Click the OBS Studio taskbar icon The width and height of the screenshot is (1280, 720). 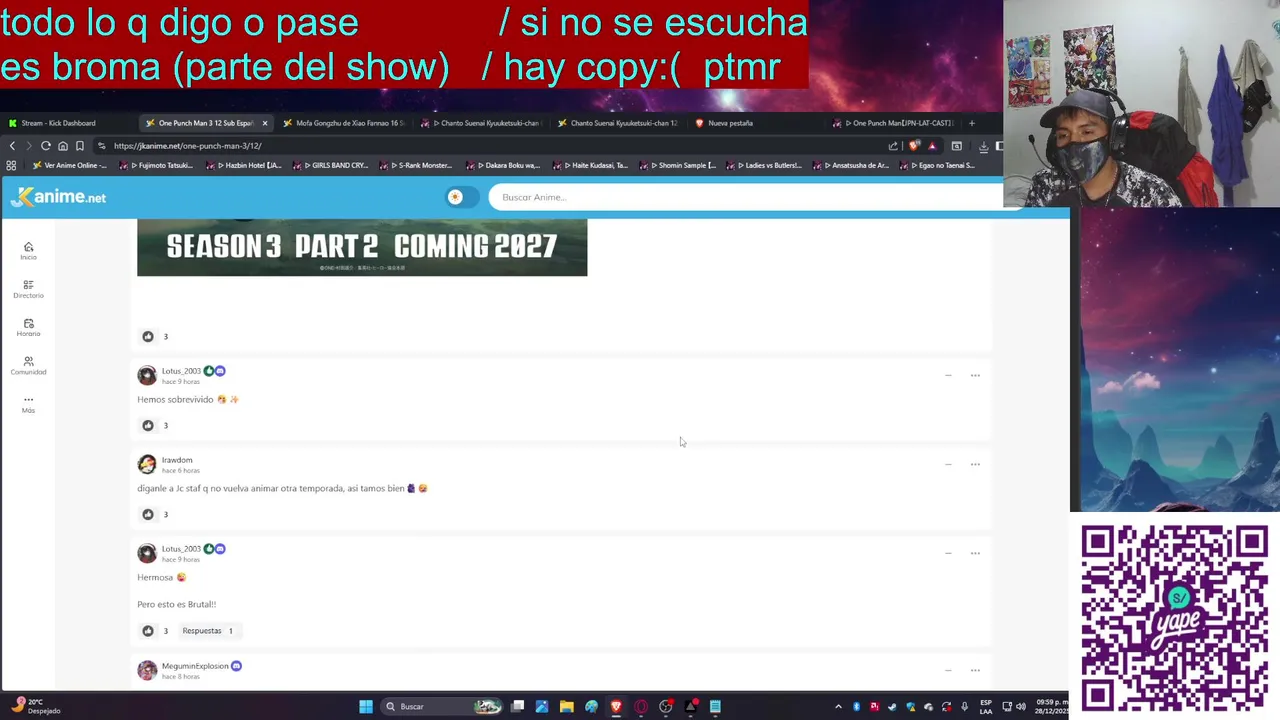pyautogui.click(x=666, y=707)
